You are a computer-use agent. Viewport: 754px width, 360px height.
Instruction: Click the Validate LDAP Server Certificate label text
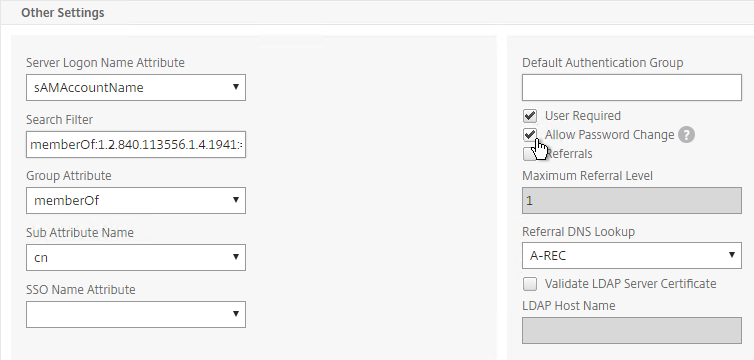[630, 284]
